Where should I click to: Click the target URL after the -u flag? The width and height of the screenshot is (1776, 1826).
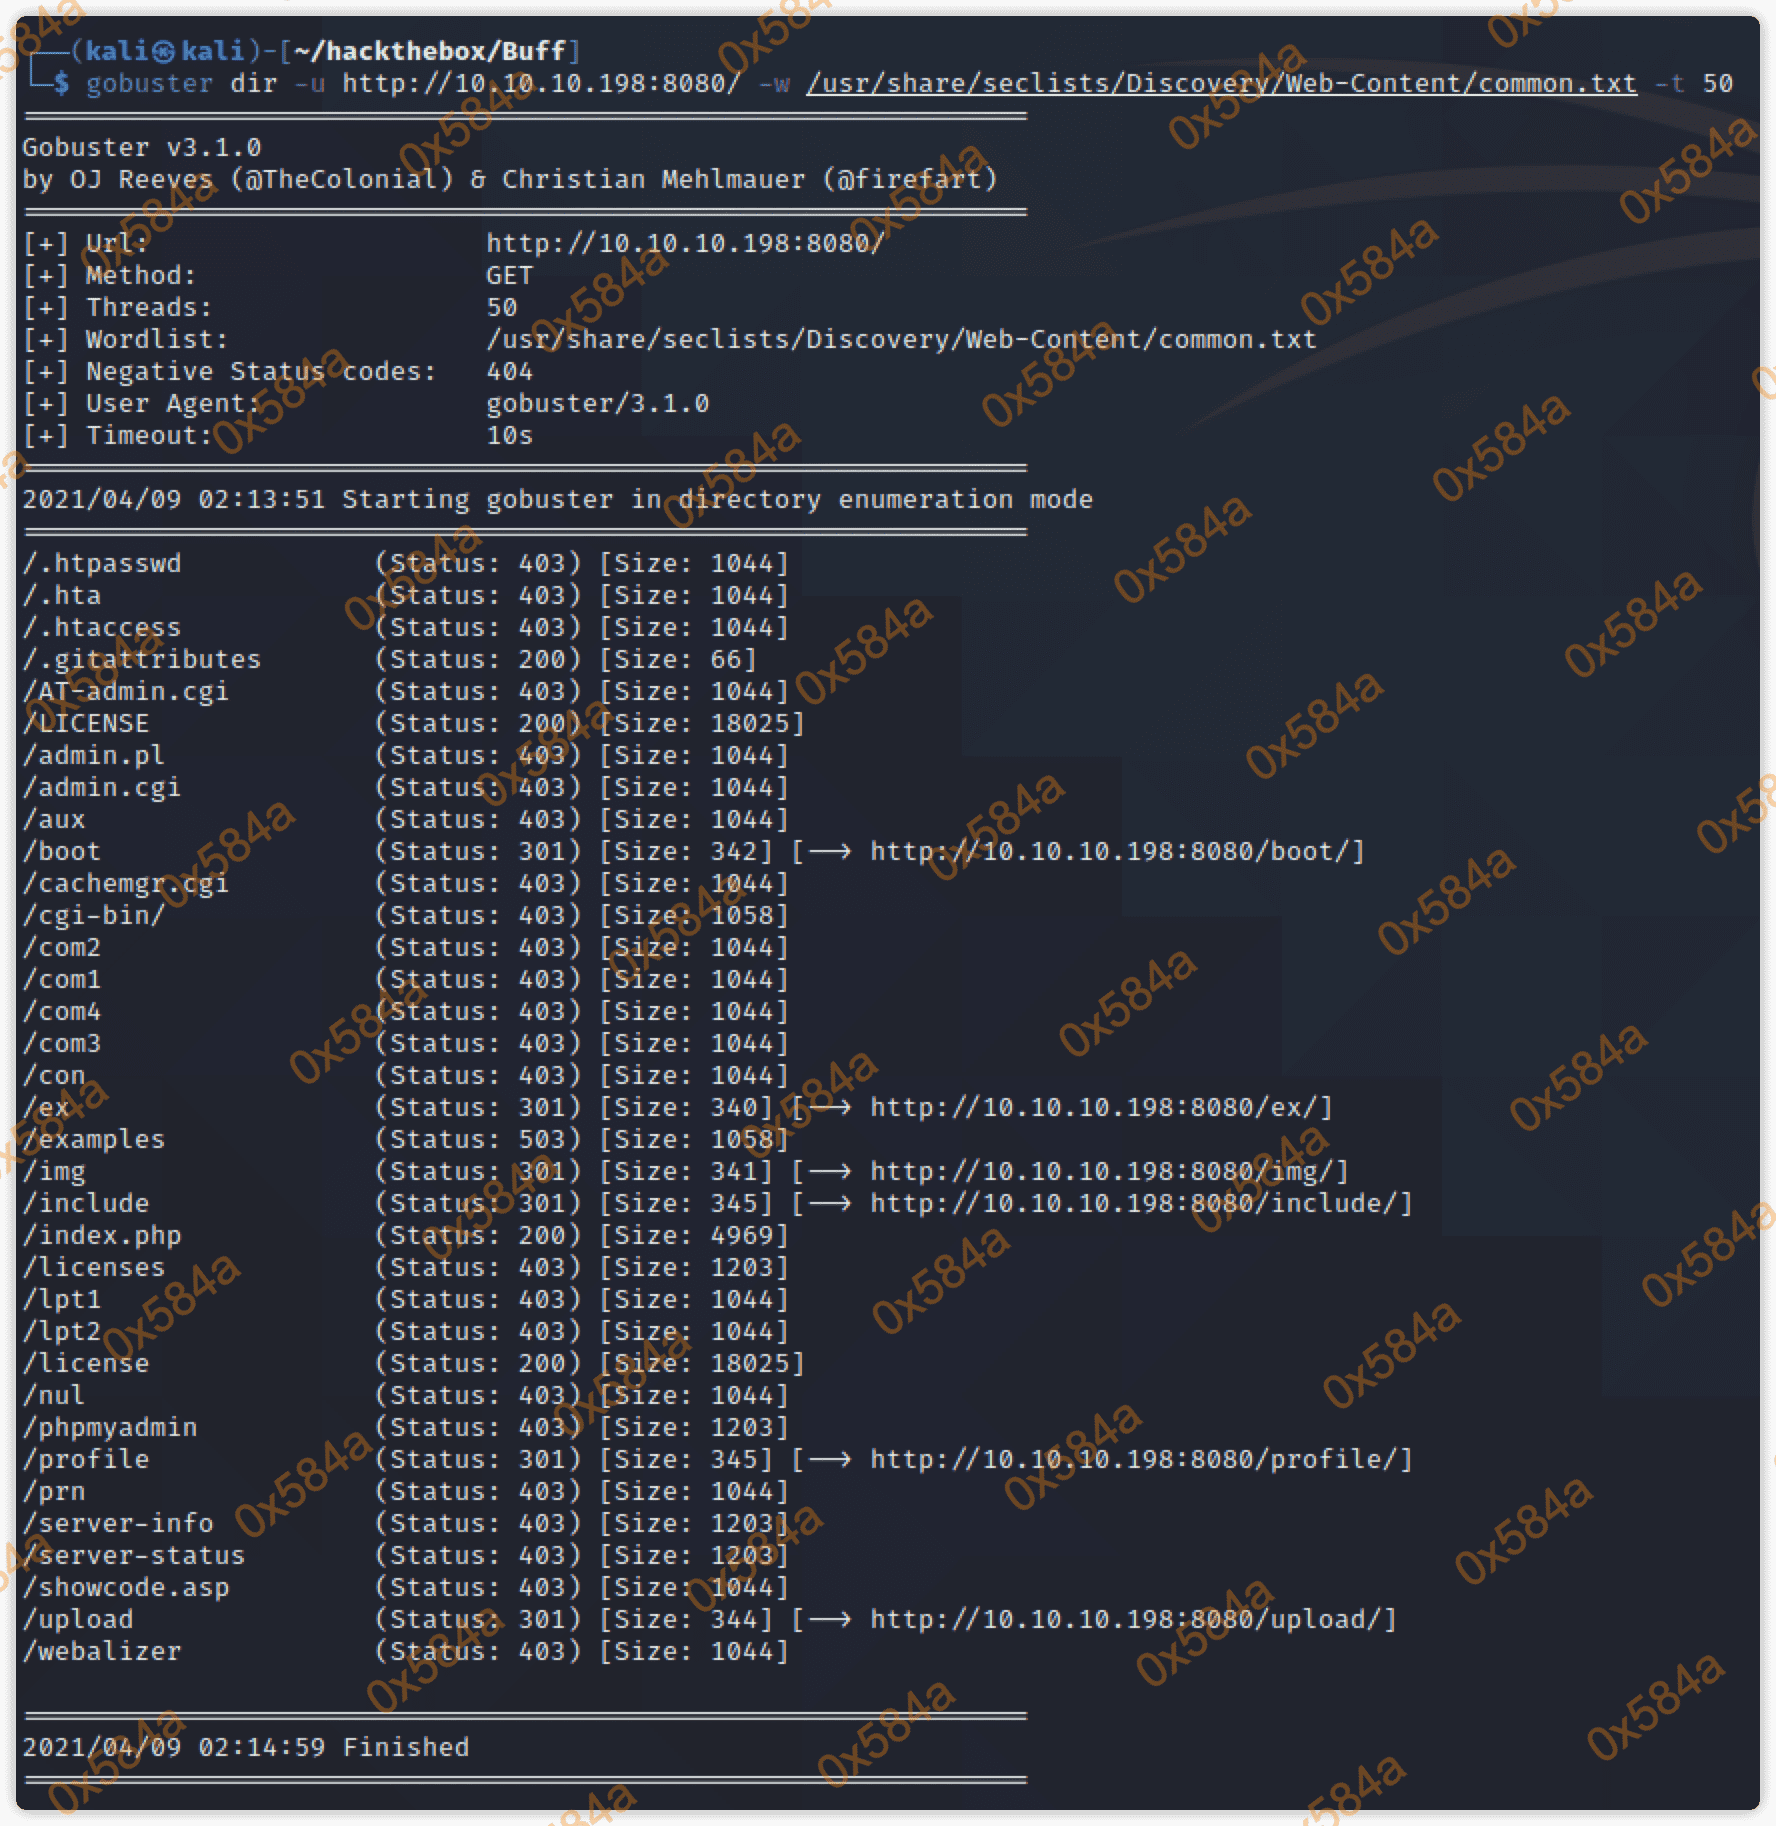click(x=541, y=83)
